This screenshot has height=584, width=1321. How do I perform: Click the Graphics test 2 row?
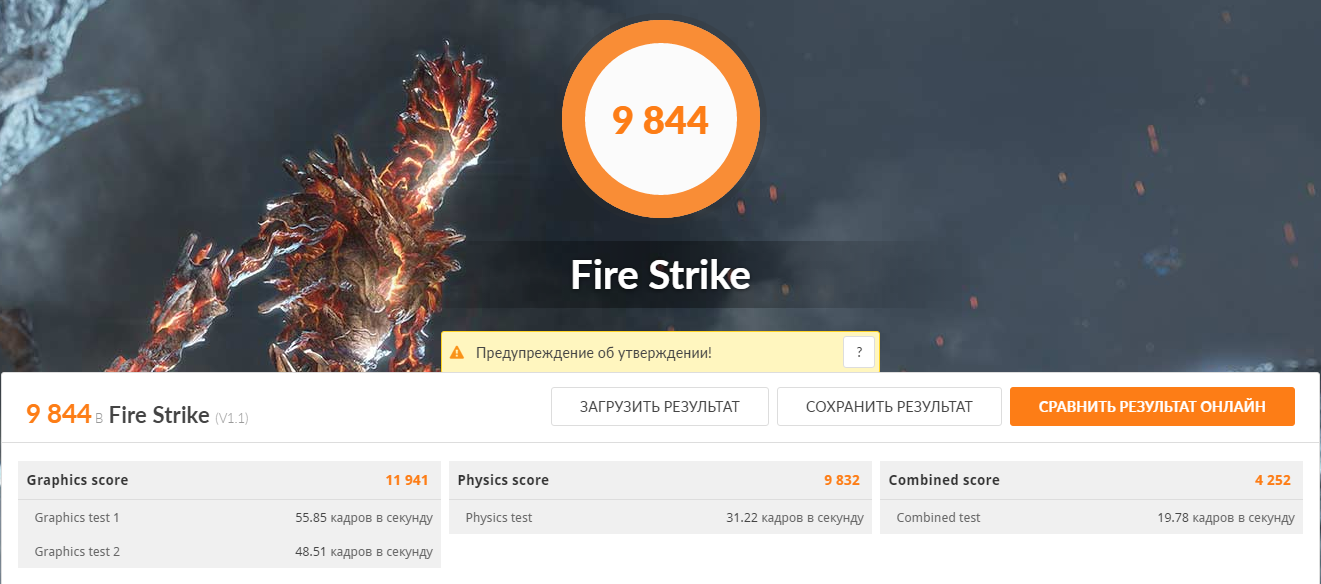tap(229, 551)
